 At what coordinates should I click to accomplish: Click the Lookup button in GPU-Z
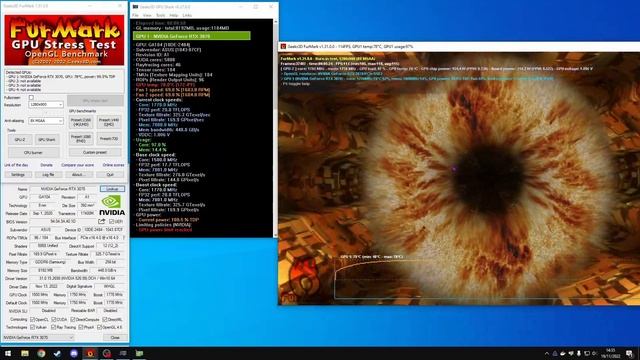[112, 189]
